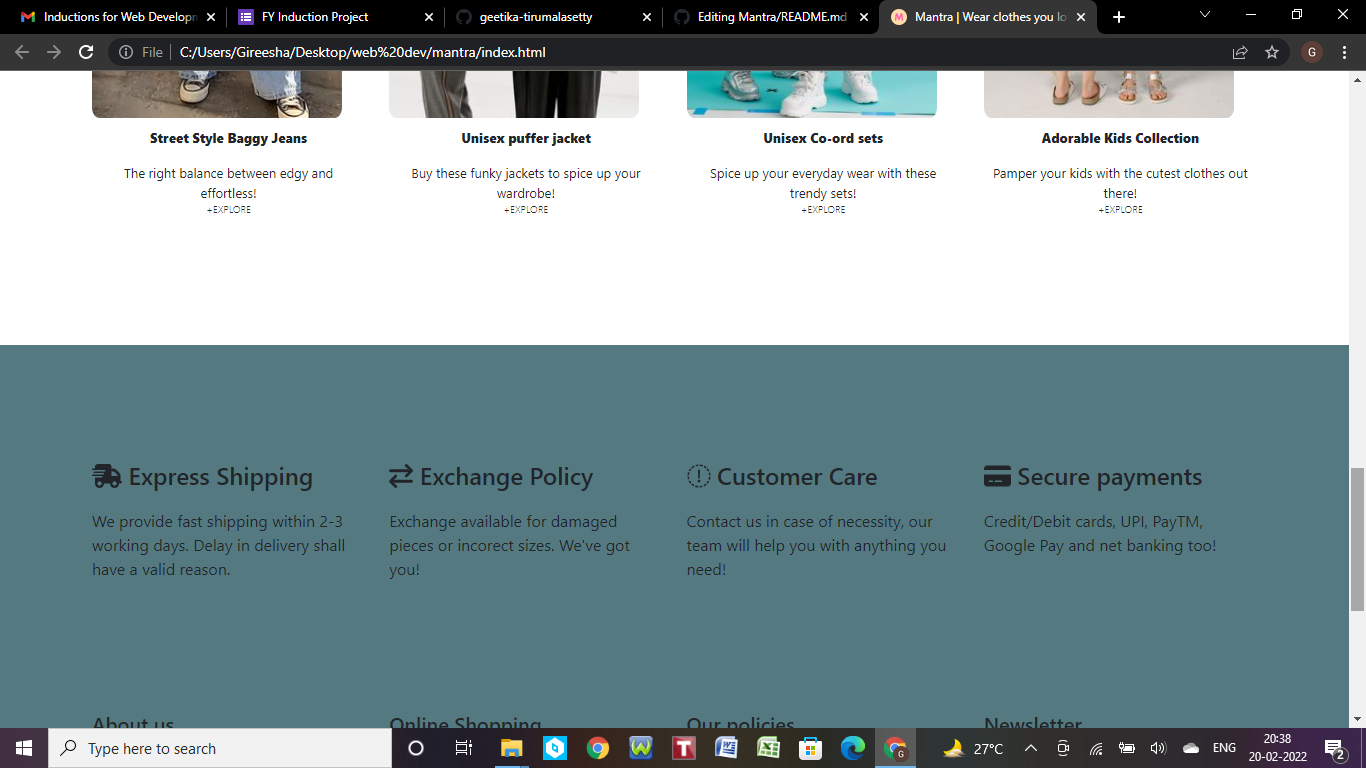Click the Secure payments card icon
Viewport: 1366px width, 768px height.
click(x=996, y=476)
